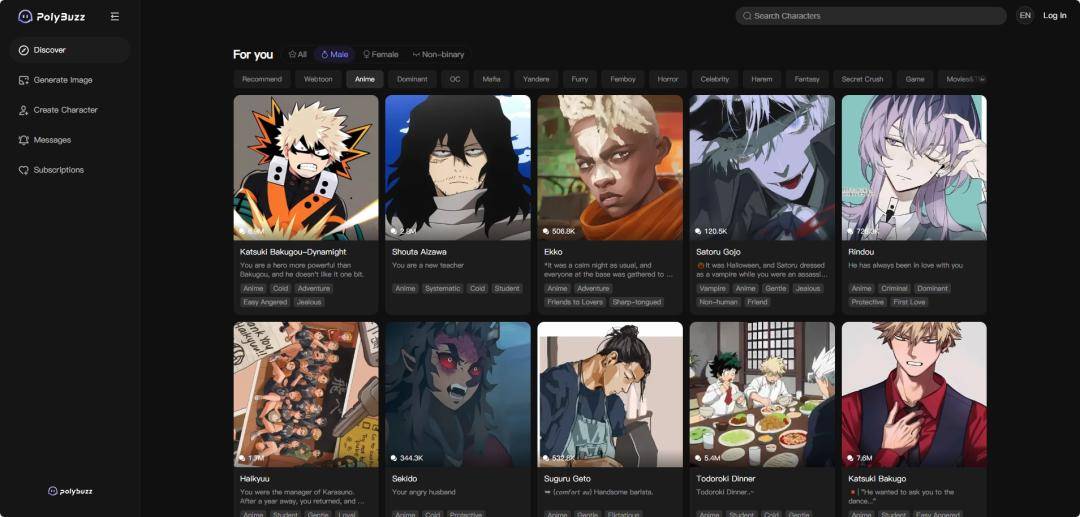
Task: Click the Easy Angered tag on Bakugou-Dynamight card
Action: (265, 302)
